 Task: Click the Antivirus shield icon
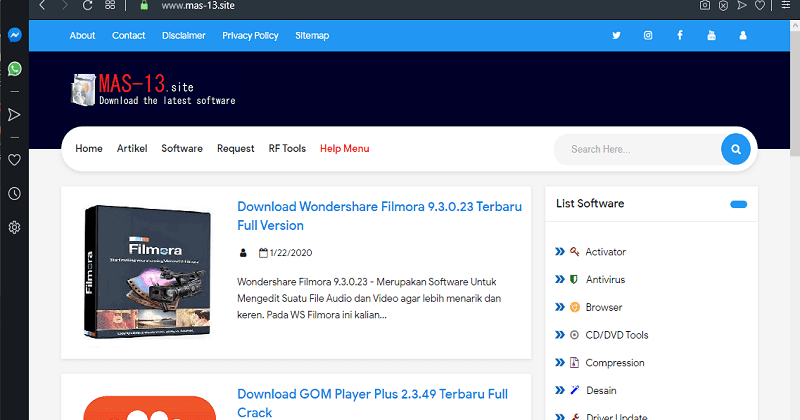pyautogui.click(x=574, y=279)
